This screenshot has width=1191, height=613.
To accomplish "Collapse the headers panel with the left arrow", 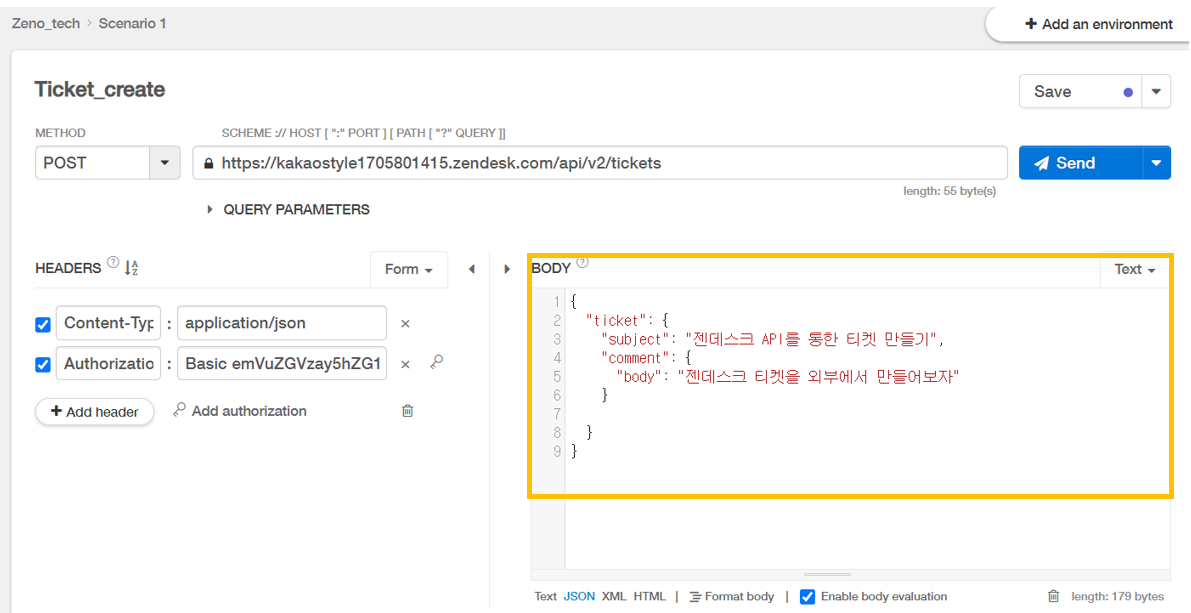I will 471,268.
